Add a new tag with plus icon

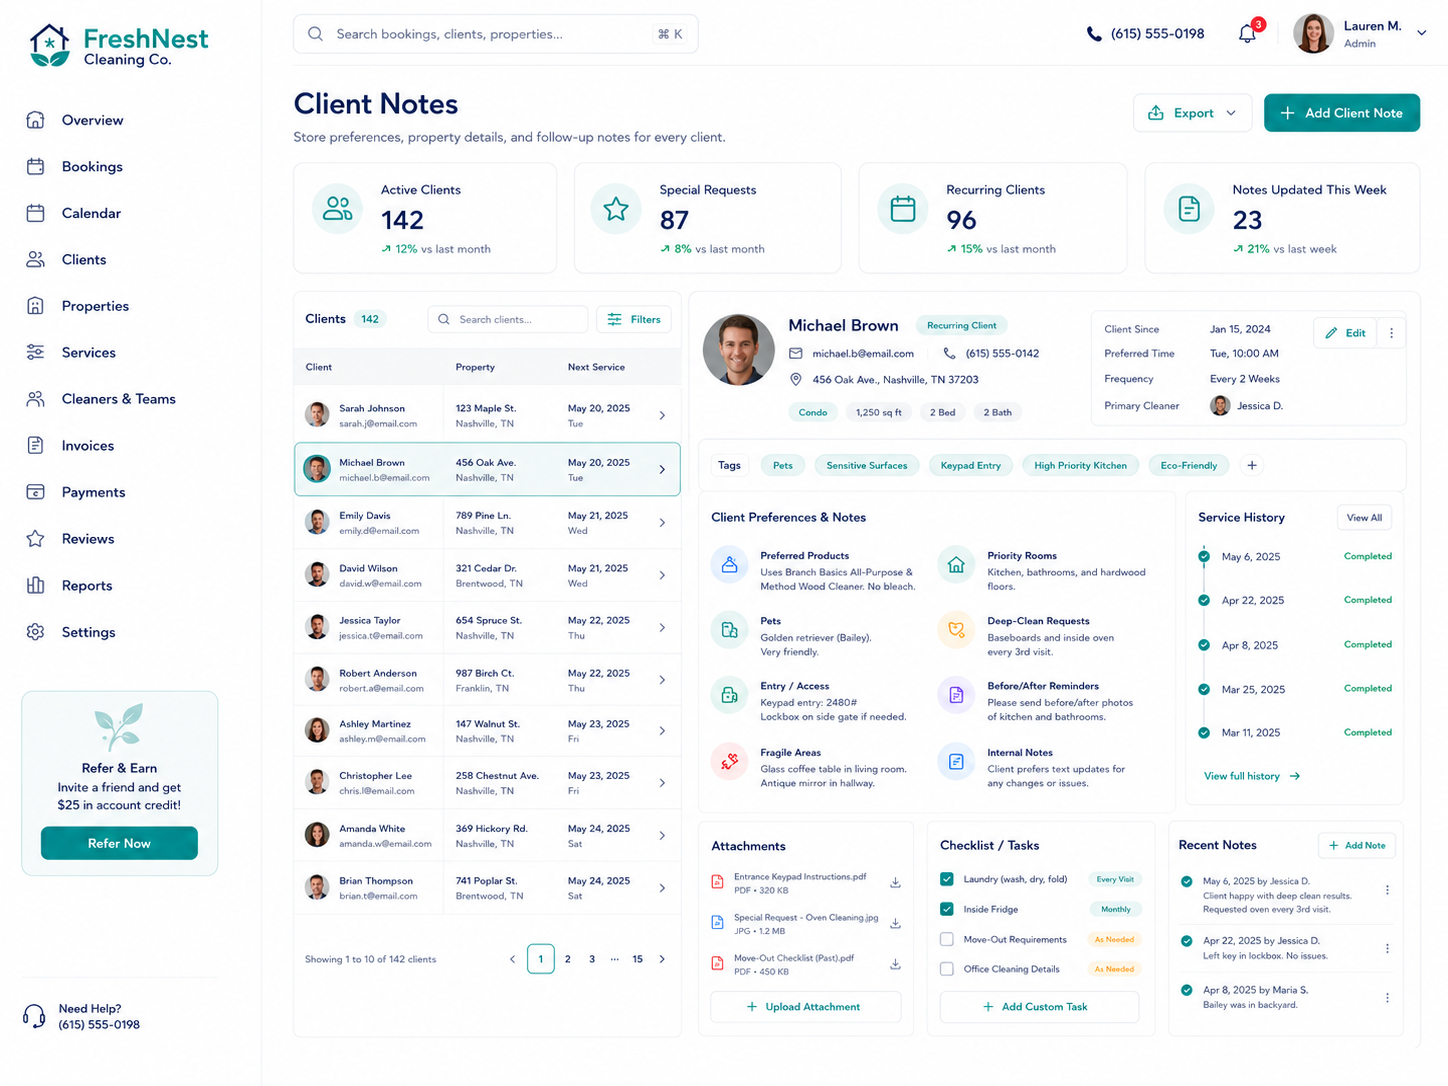click(x=1252, y=465)
